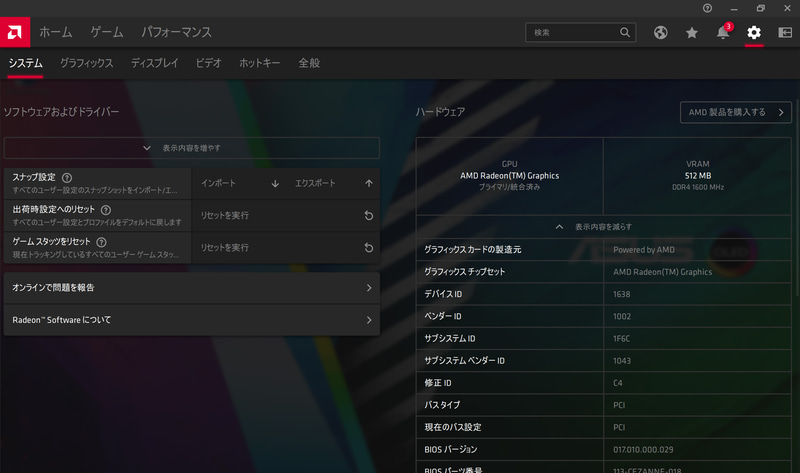Open favorites star icon
This screenshot has width=800, height=473.
coord(692,33)
